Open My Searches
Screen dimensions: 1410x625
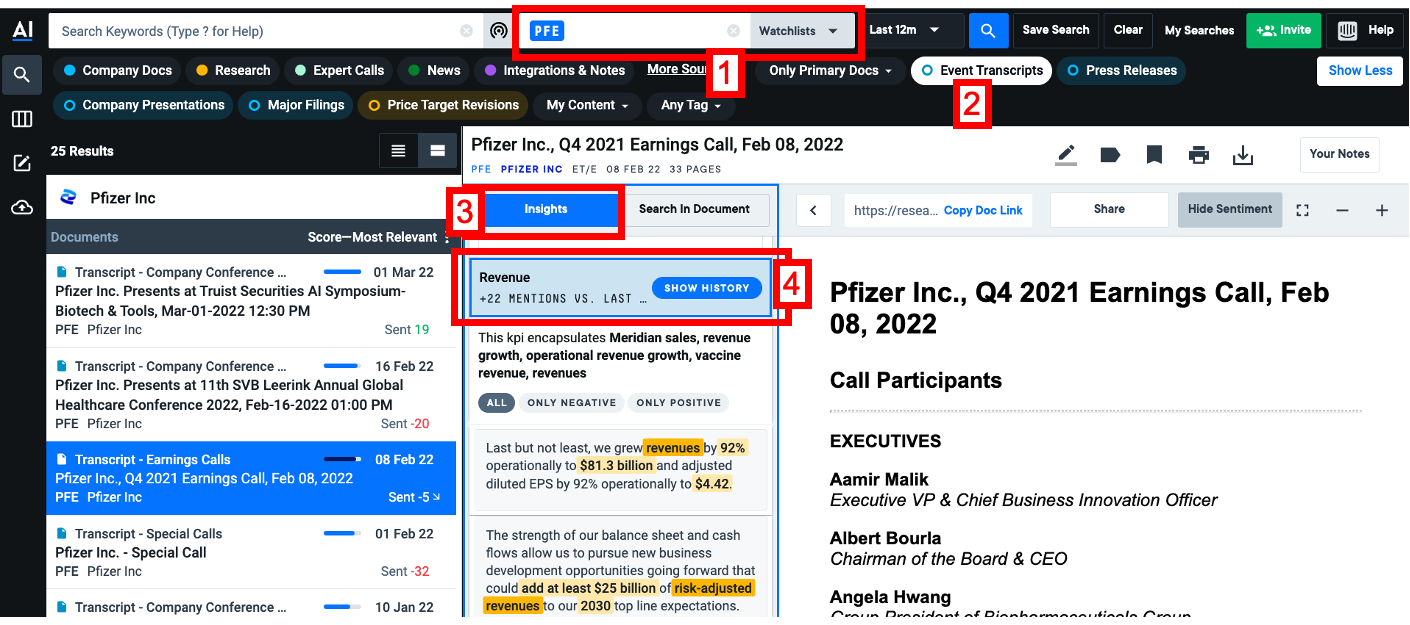[1199, 31]
